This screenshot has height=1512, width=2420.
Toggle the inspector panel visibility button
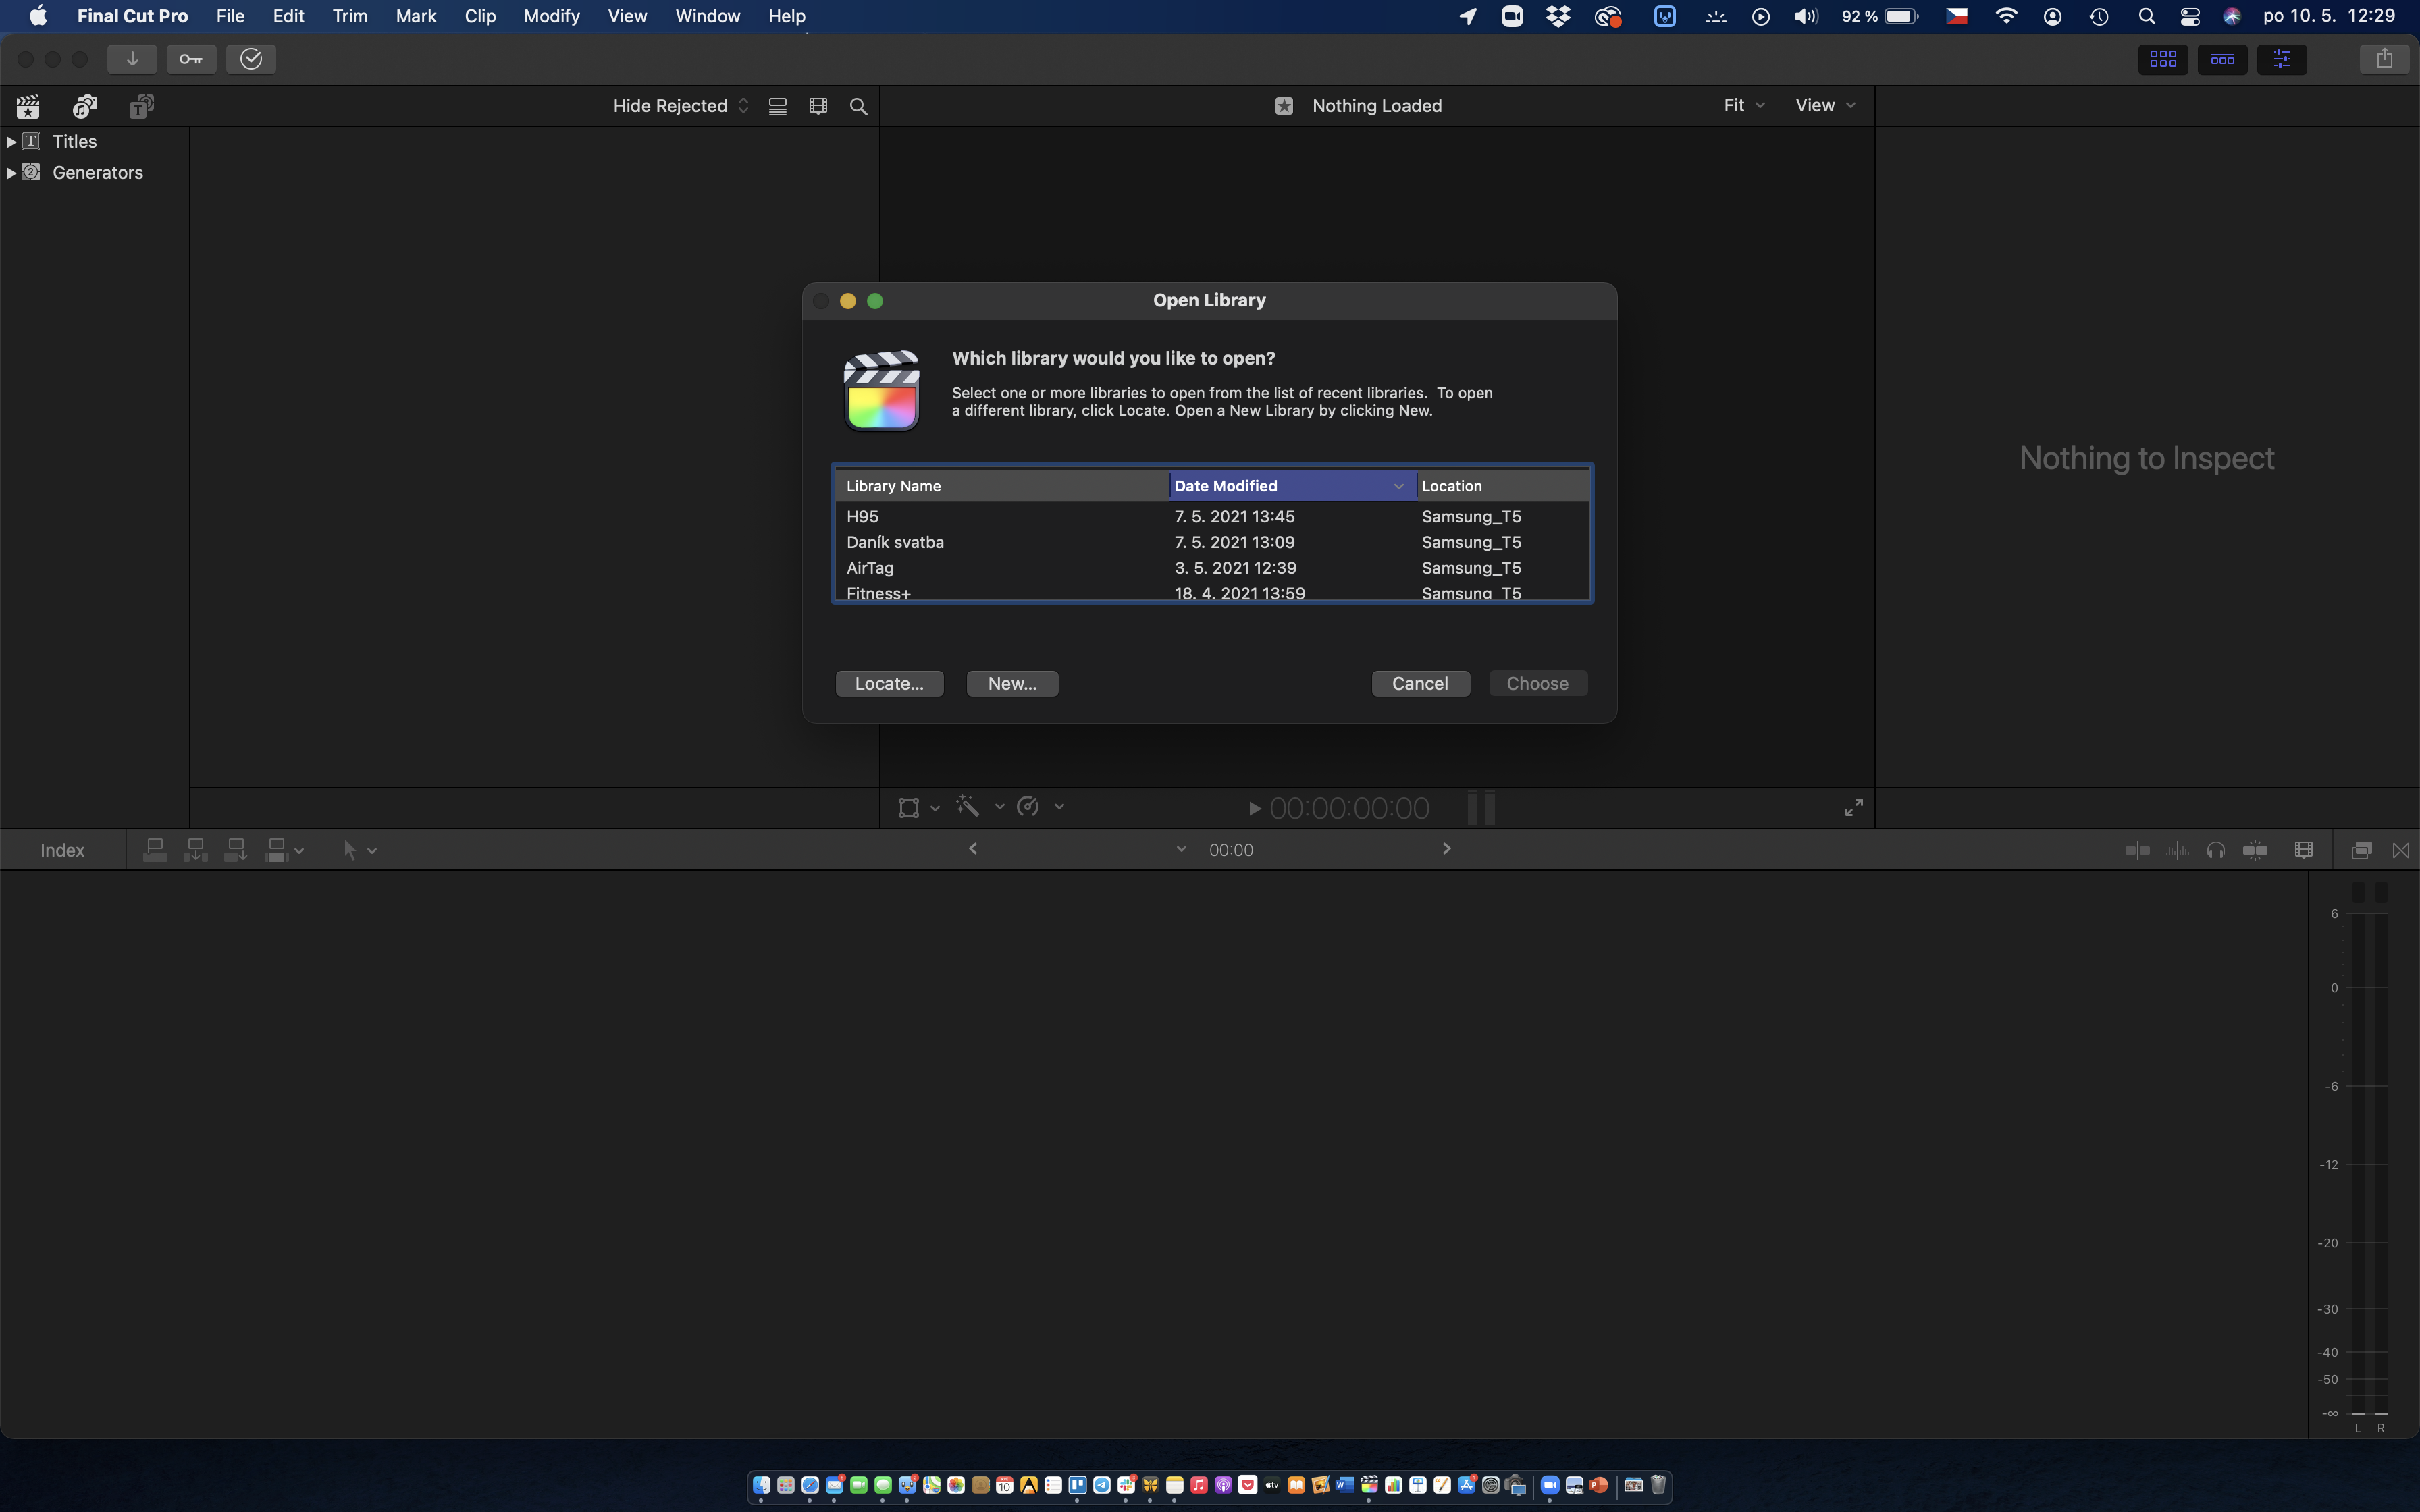tap(2282, 59)
